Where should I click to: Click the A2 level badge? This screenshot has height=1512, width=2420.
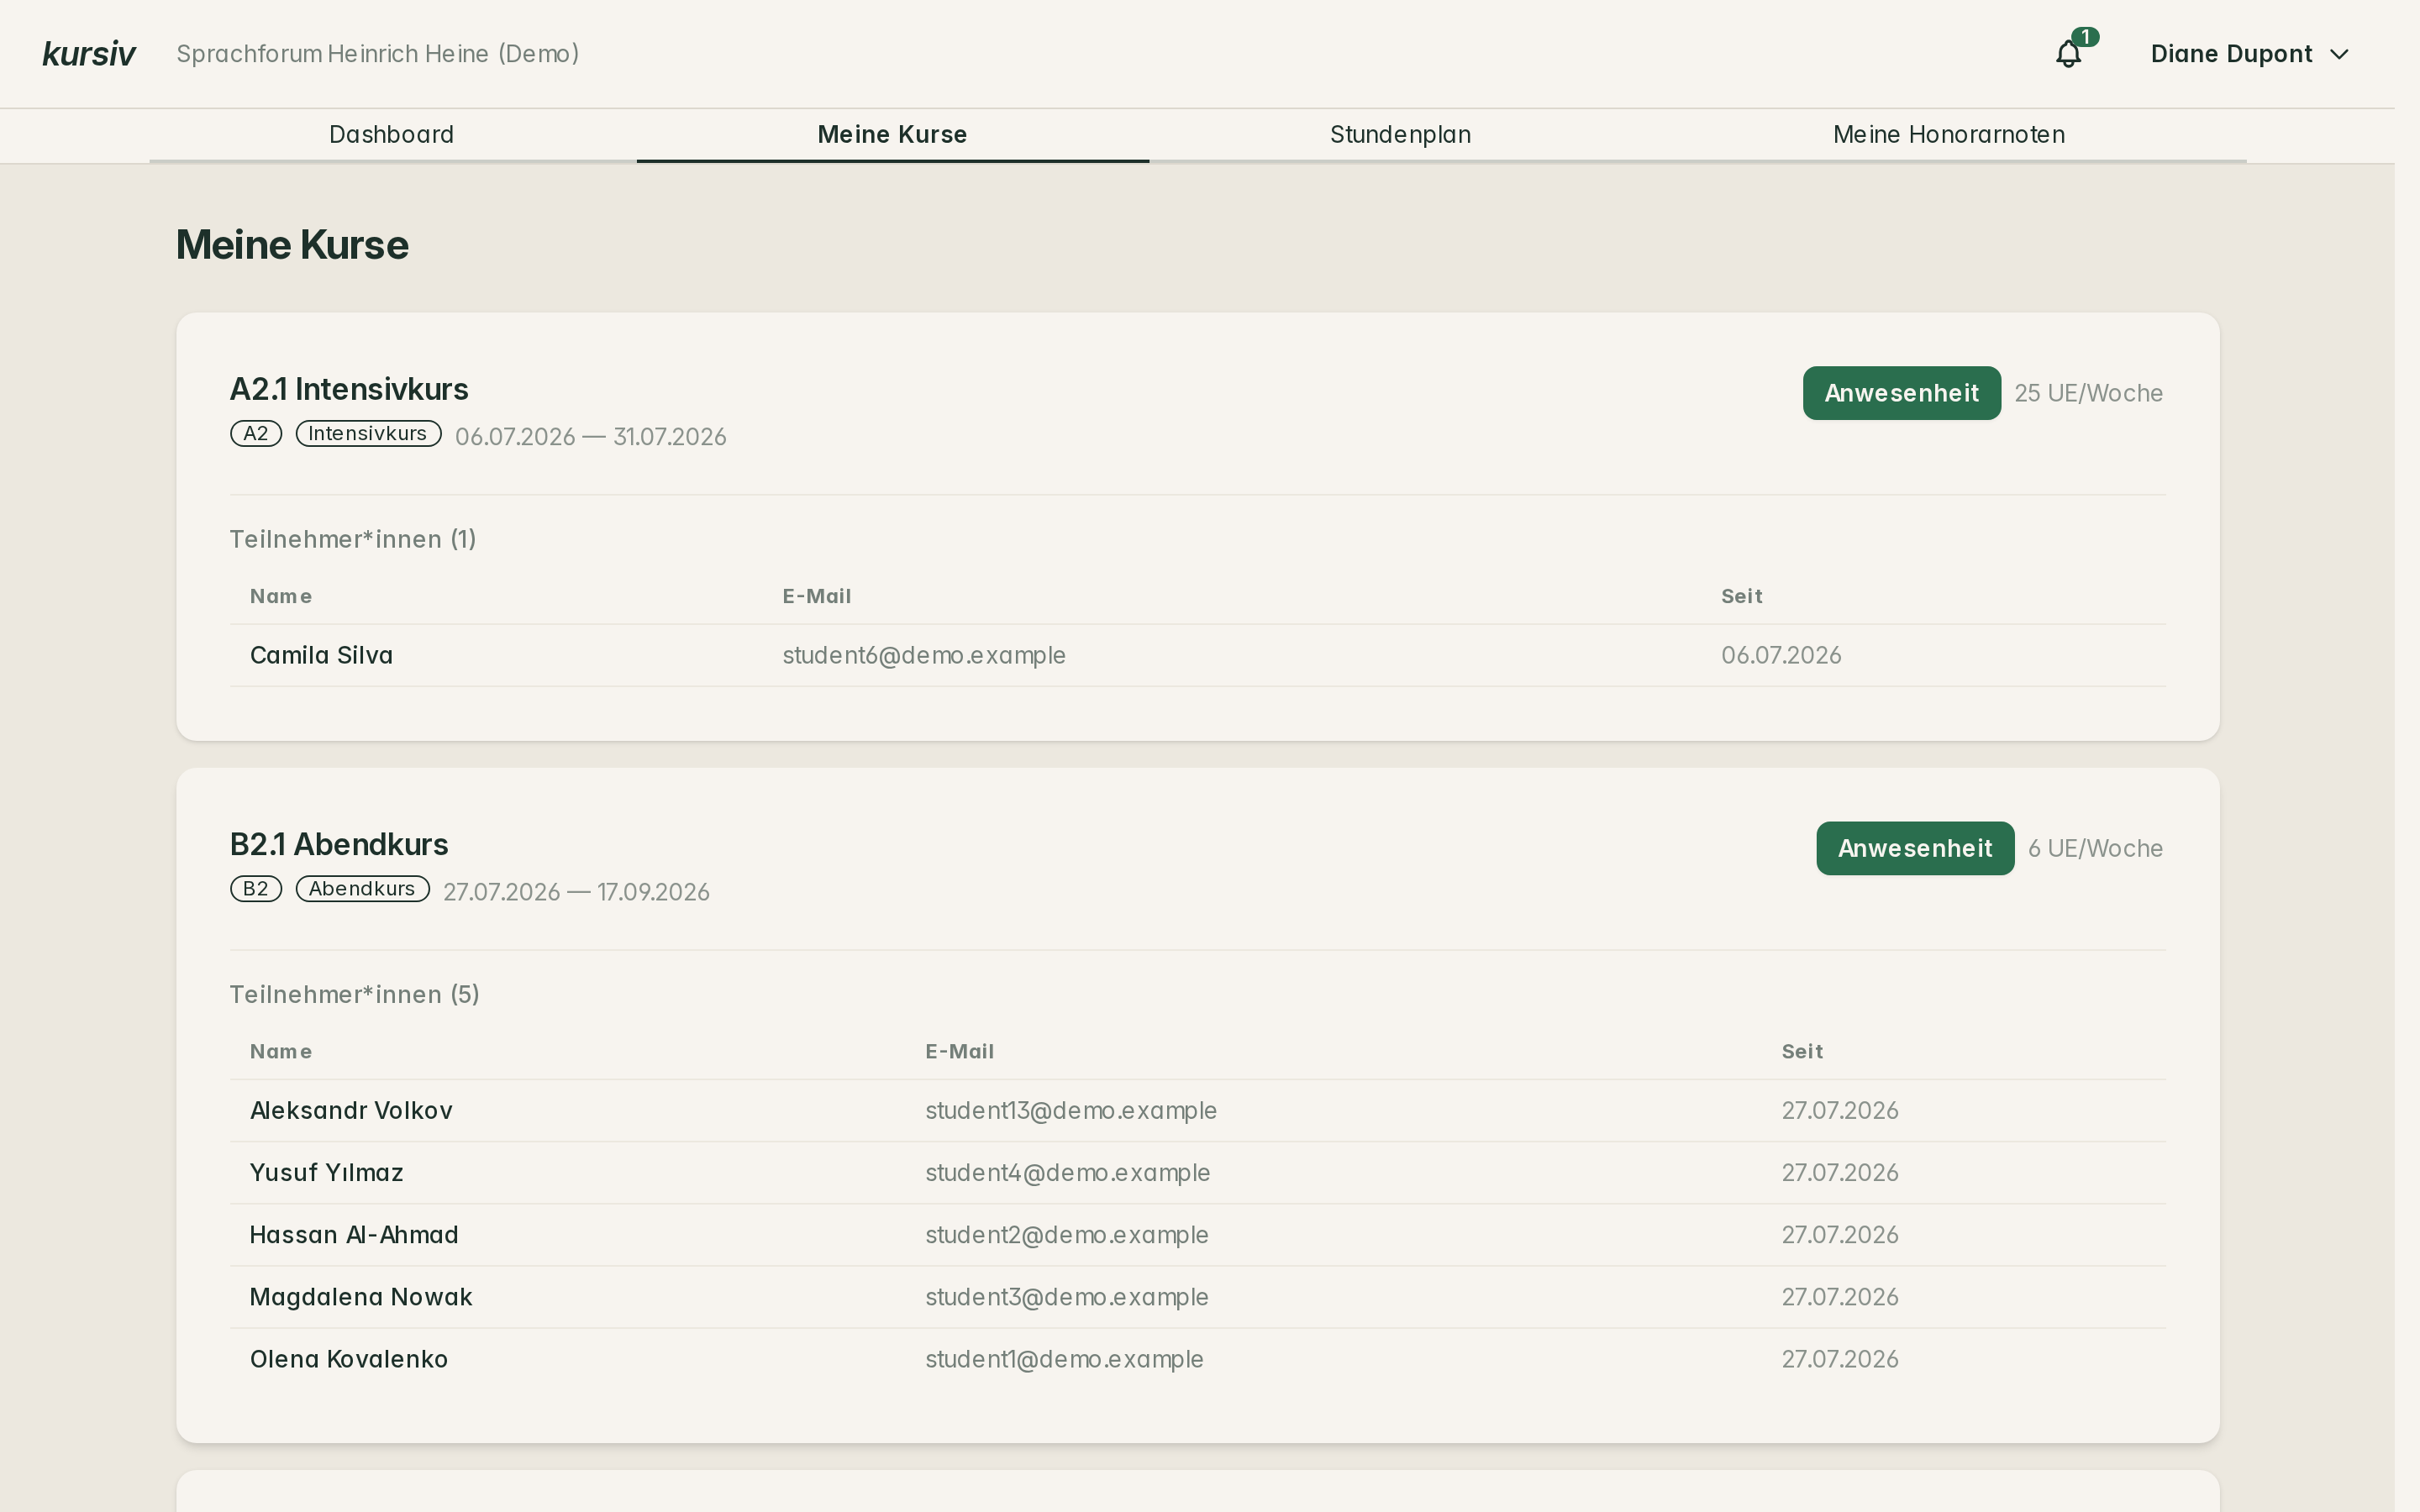pyautogui.click(x=256, y=434)
